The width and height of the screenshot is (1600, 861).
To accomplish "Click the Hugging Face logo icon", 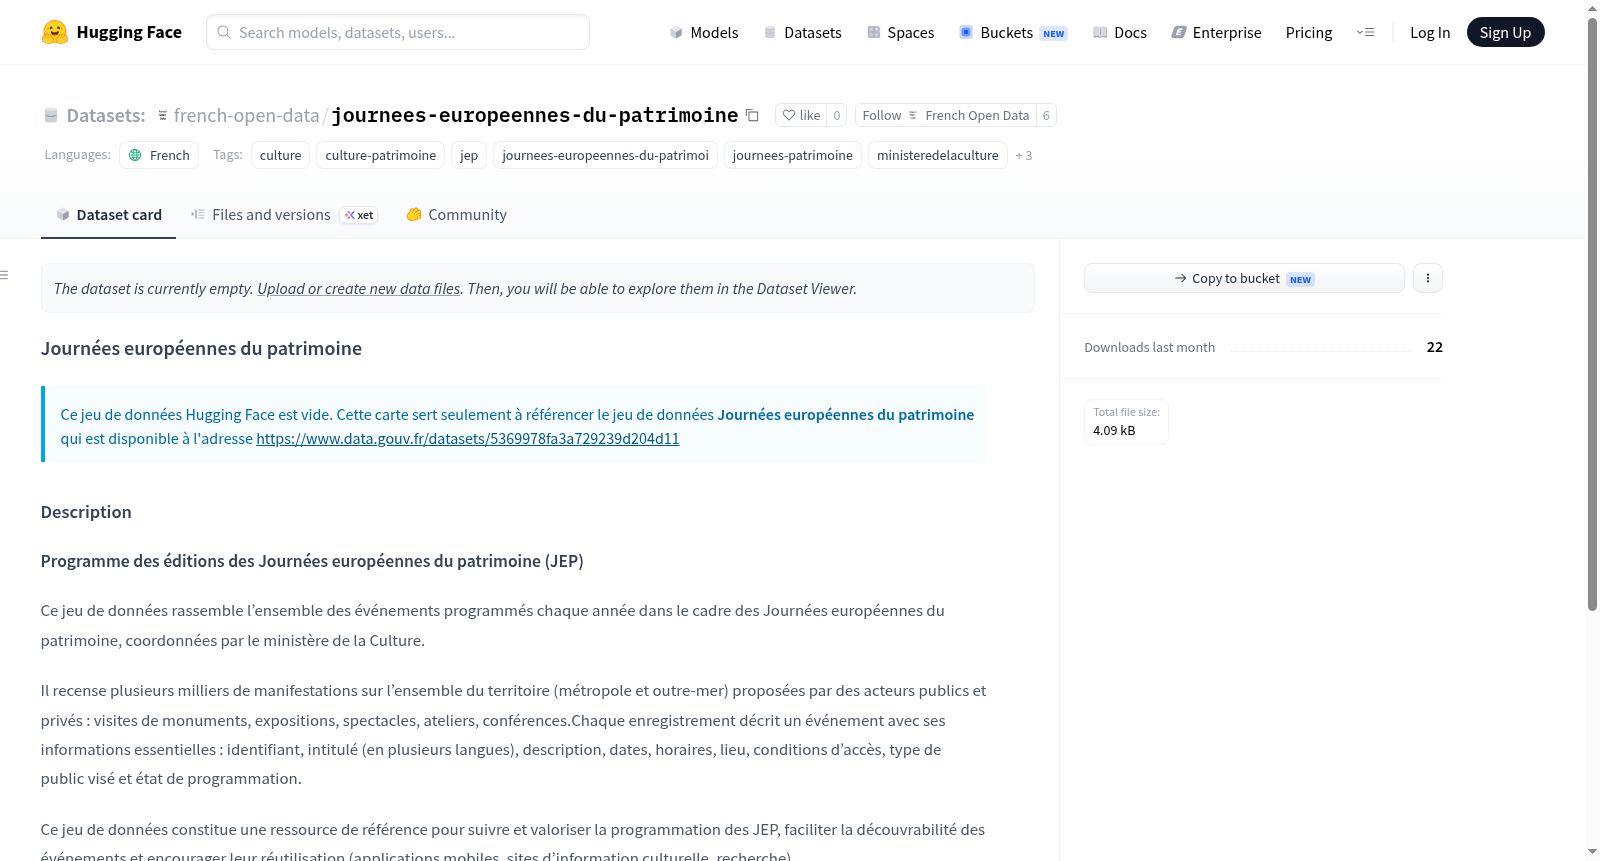I will [x=55, y=32].
